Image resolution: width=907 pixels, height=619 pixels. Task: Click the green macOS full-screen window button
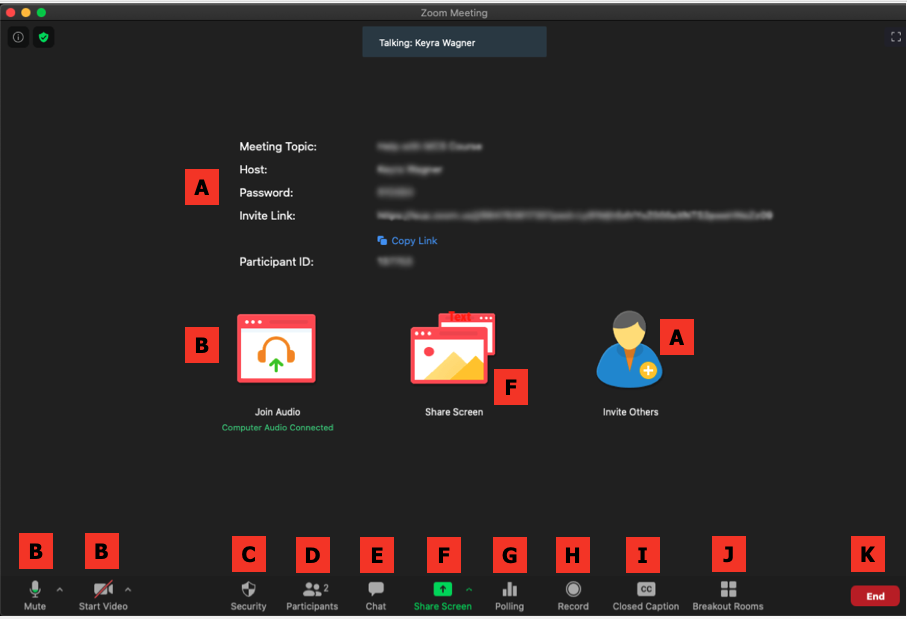tap(41, 12)
